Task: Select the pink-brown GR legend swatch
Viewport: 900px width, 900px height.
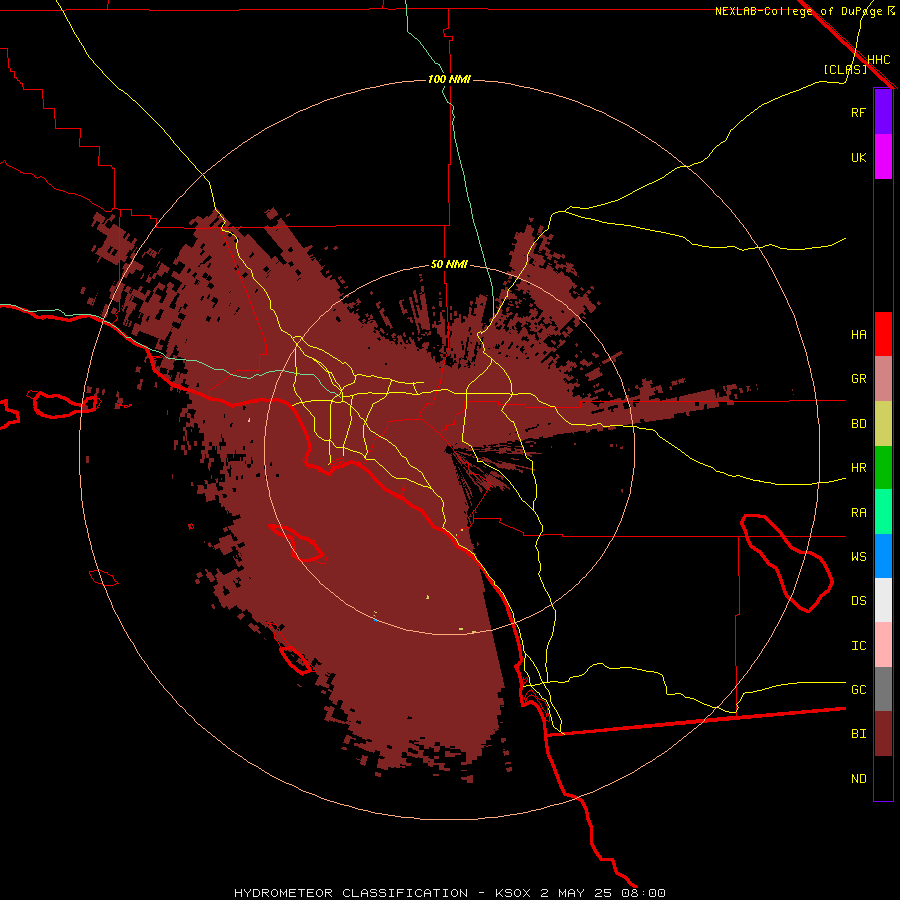Action: coord(883,379)
